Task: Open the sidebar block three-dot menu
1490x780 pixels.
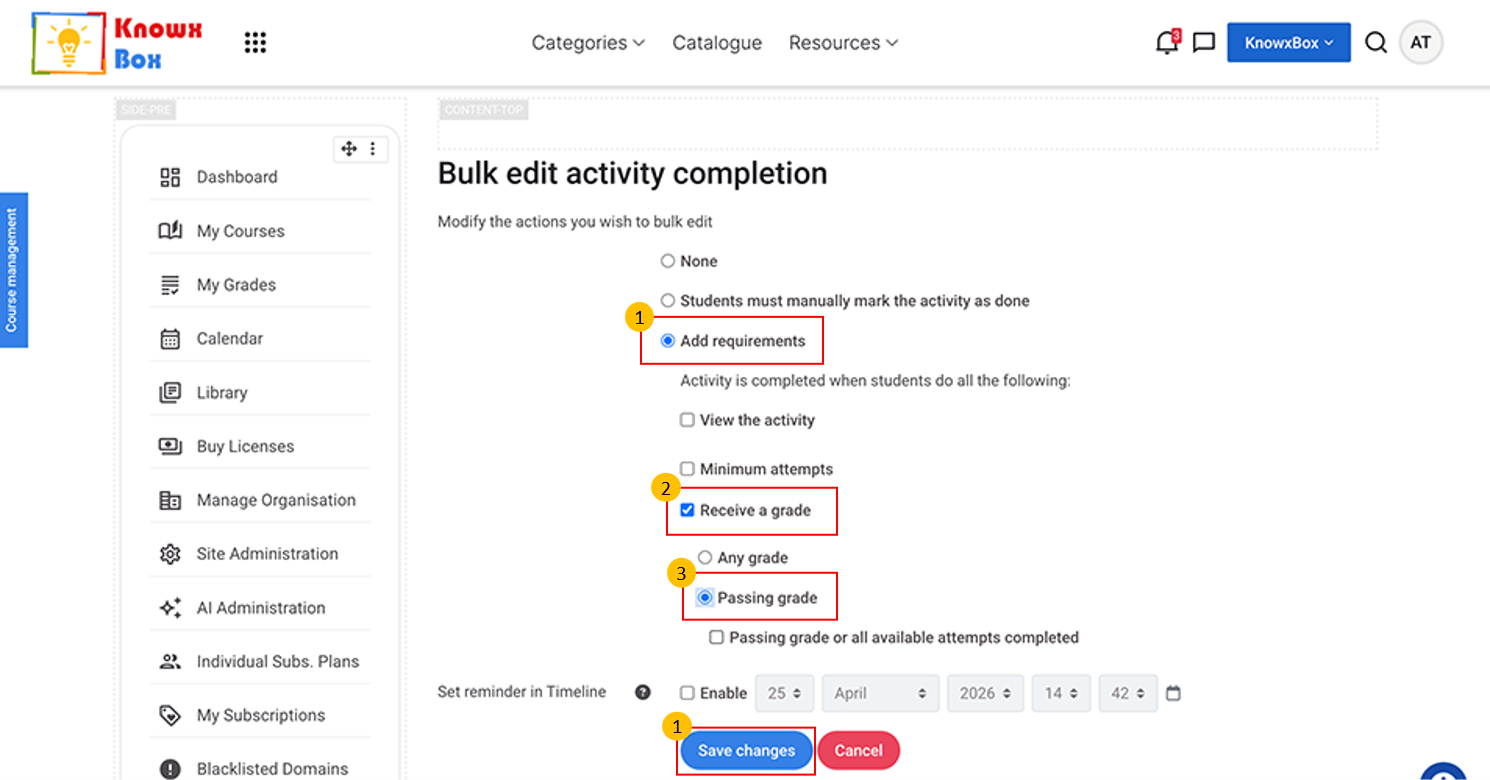Action: [373, 149]
